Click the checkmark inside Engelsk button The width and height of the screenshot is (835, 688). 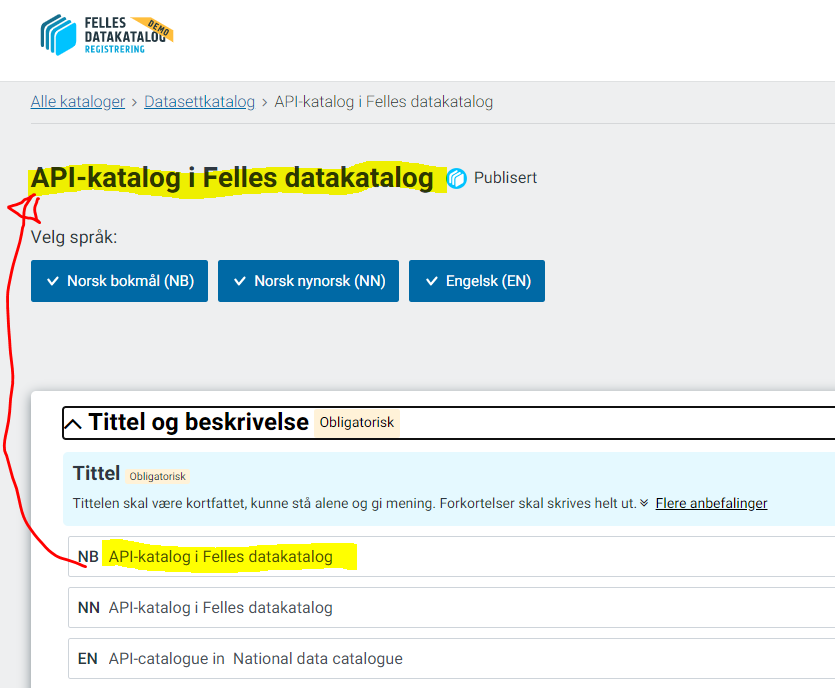point(431,280)
